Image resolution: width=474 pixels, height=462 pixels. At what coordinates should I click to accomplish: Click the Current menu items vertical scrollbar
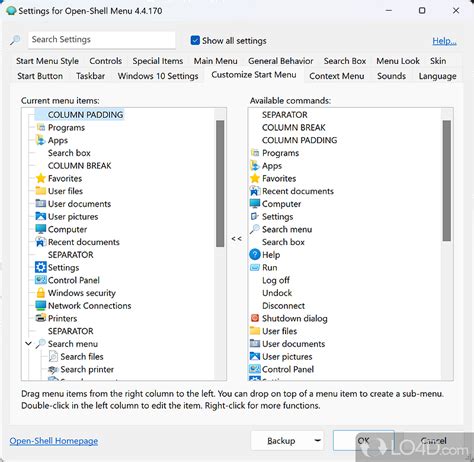point(220,184)
